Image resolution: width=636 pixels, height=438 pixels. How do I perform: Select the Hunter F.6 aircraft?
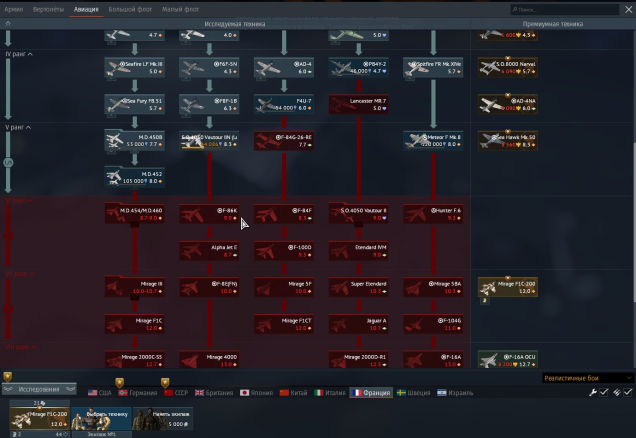(x=433, y=214)
